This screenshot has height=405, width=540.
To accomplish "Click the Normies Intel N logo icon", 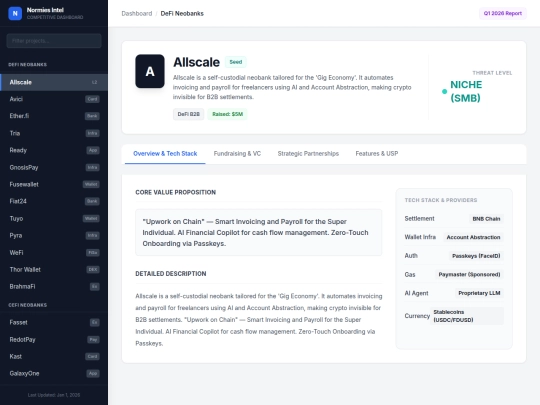I will 15,13.
